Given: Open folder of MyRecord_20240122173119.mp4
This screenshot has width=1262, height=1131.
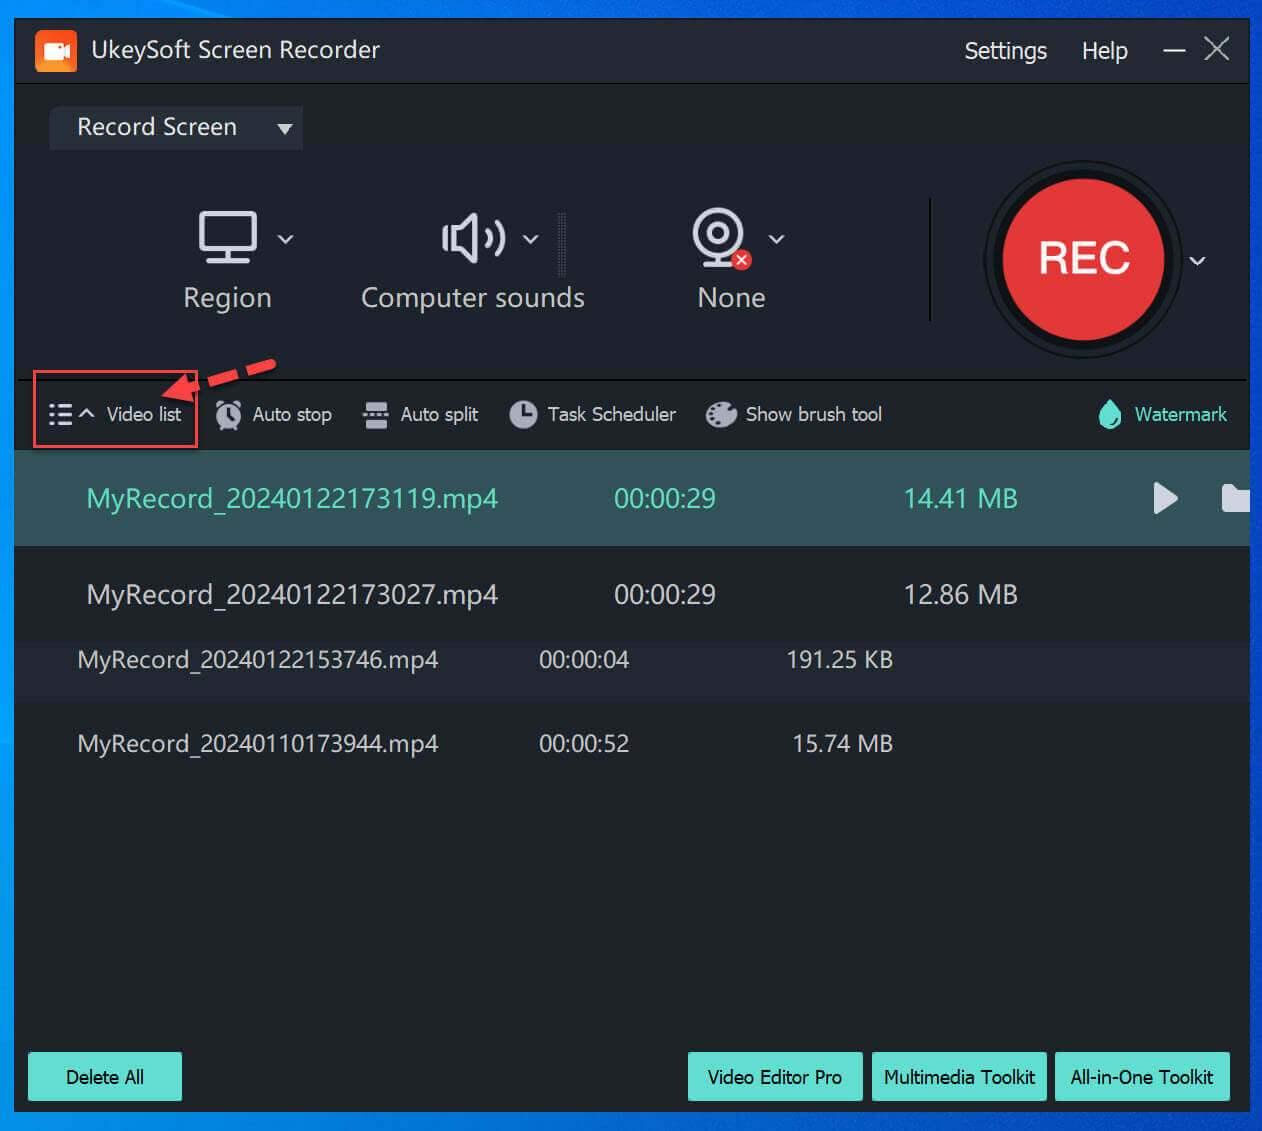Looking at the screenshot, I should (x=1236, y=498).
